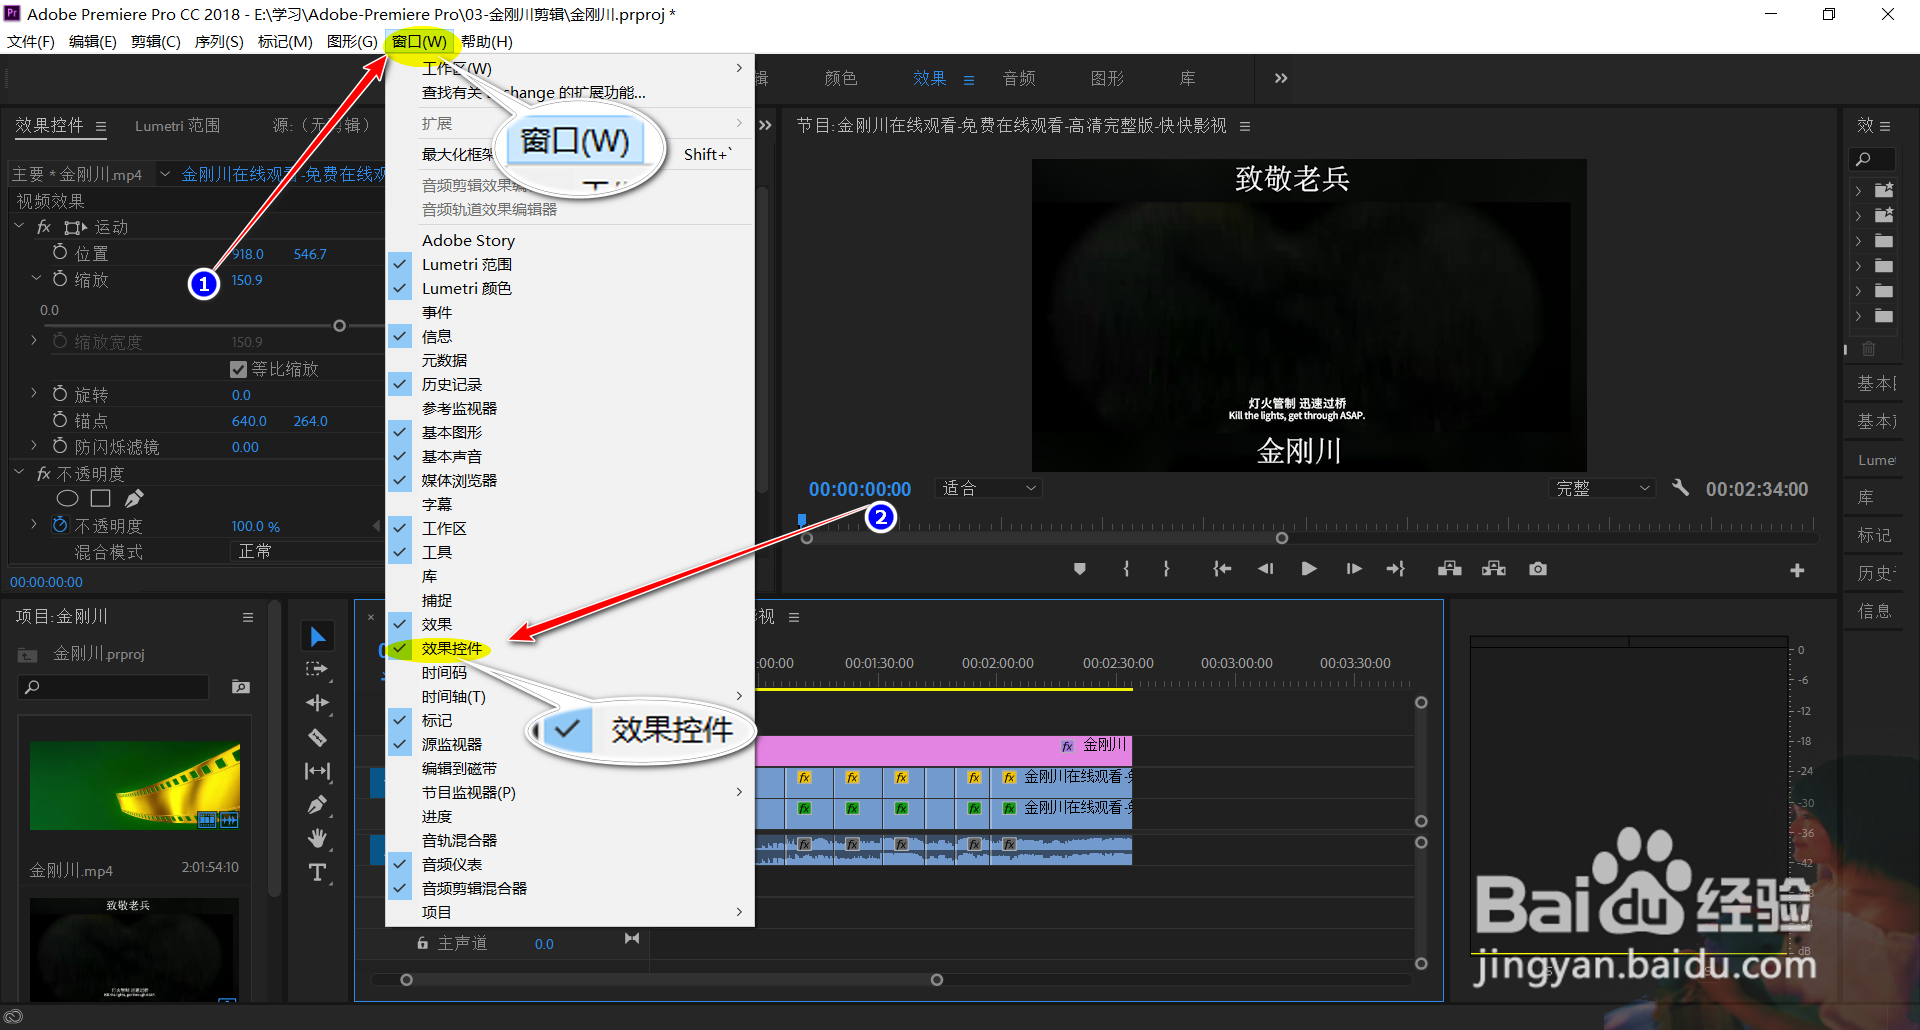
Task: Switch to Lumetri 范围 panel tab
Action: pyautogui.click(x=177, y=125)
